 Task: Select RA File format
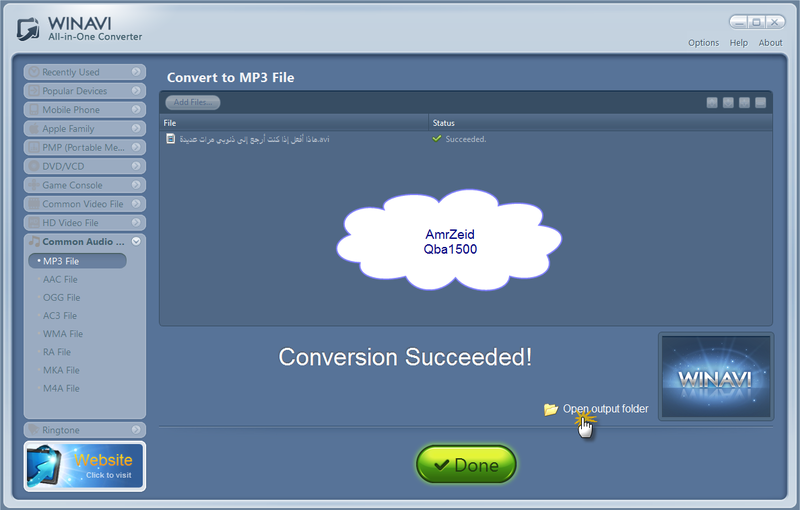[x=57, y=352]
